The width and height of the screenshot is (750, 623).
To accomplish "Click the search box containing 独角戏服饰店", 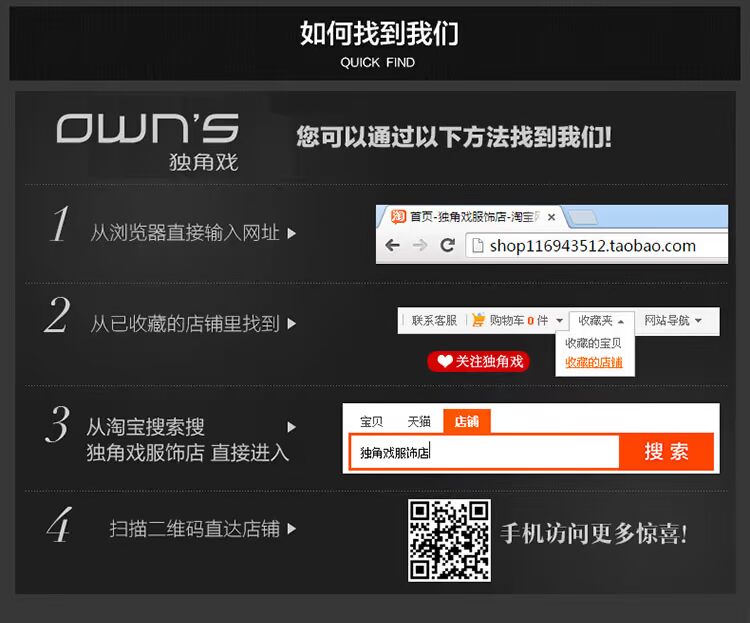I will [484, 452].
